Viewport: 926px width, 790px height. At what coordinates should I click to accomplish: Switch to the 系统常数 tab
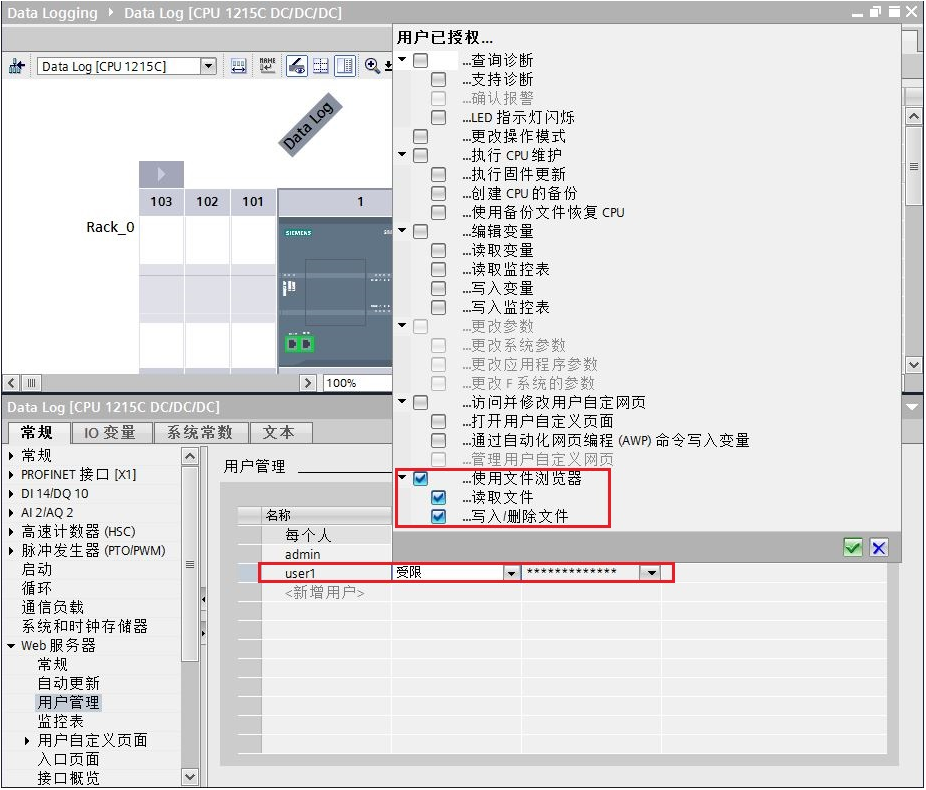click(200, 433)
